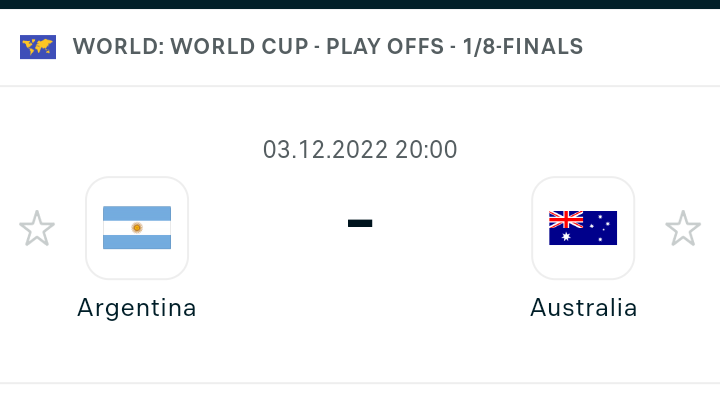
Task: Click the dark top bar of the page
Action: [x=360, y=4]
